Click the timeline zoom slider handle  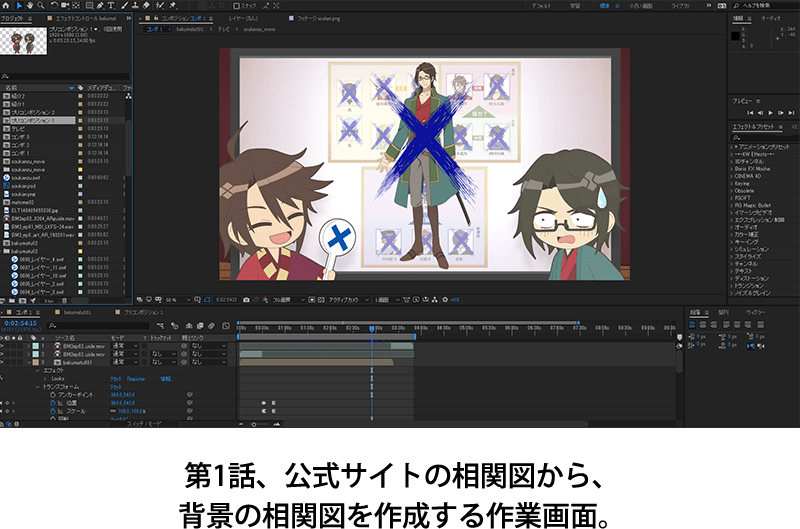254,424
